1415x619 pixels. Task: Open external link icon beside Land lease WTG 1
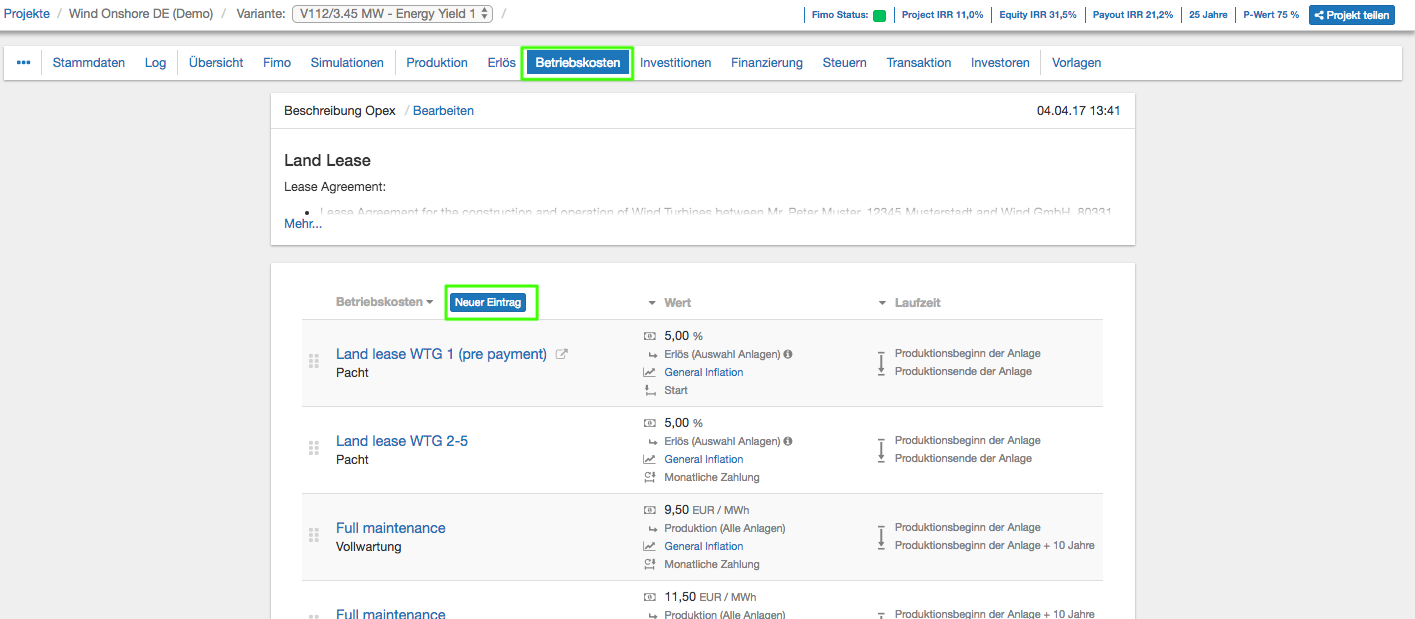pos(561,354)
